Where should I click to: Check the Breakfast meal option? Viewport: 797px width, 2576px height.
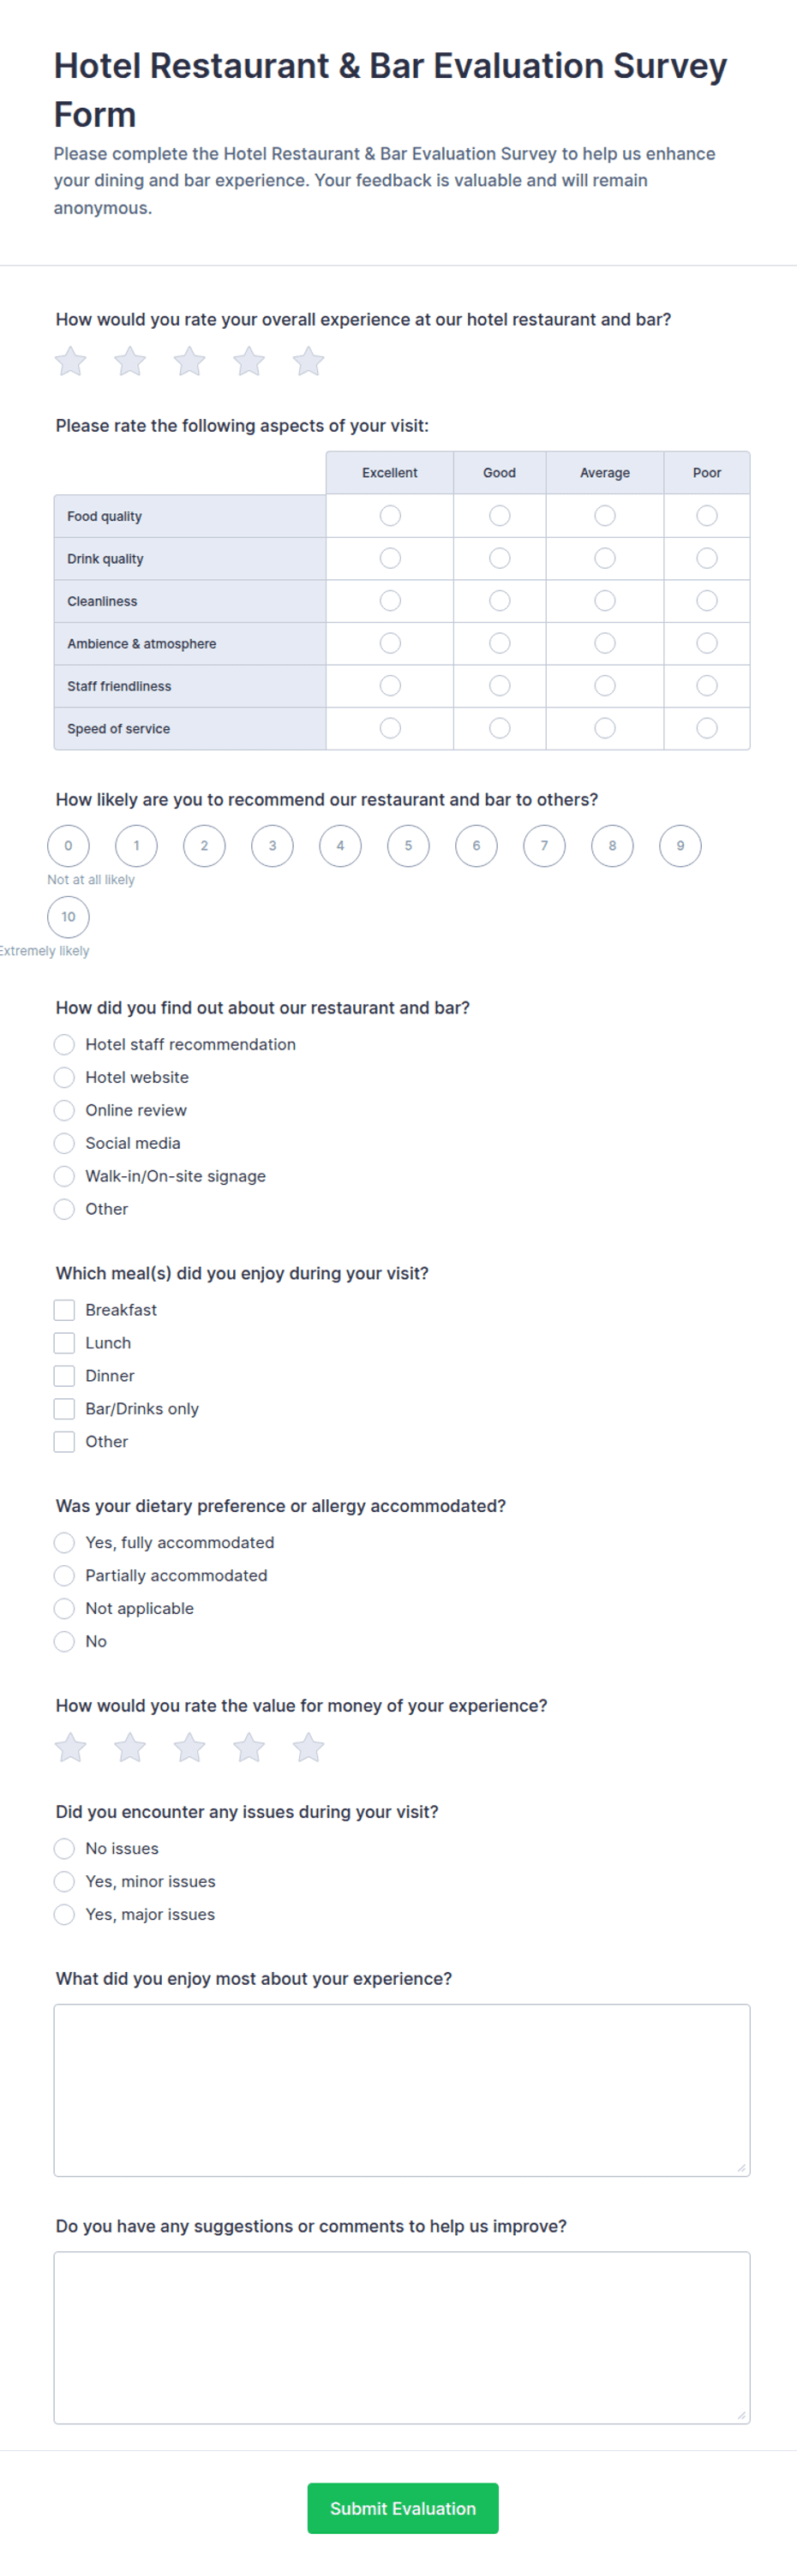[64, 1310]
